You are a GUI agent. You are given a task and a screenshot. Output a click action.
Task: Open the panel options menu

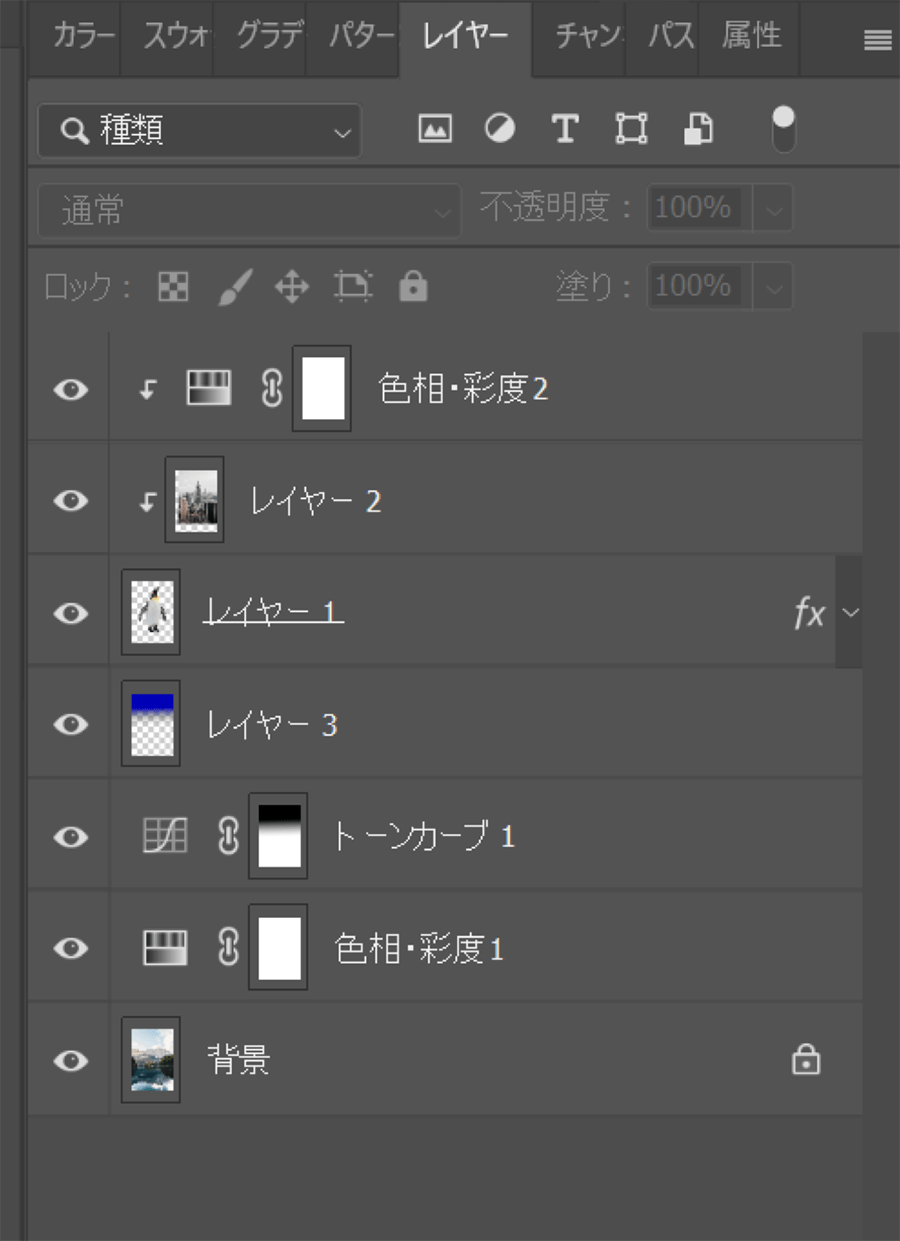[x=877, y=39]
